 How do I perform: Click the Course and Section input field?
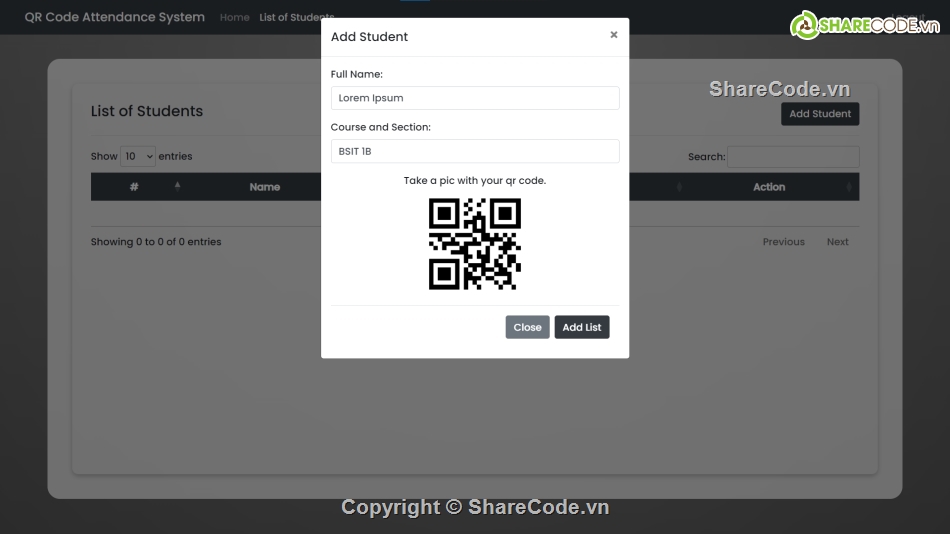pos(475,152)
